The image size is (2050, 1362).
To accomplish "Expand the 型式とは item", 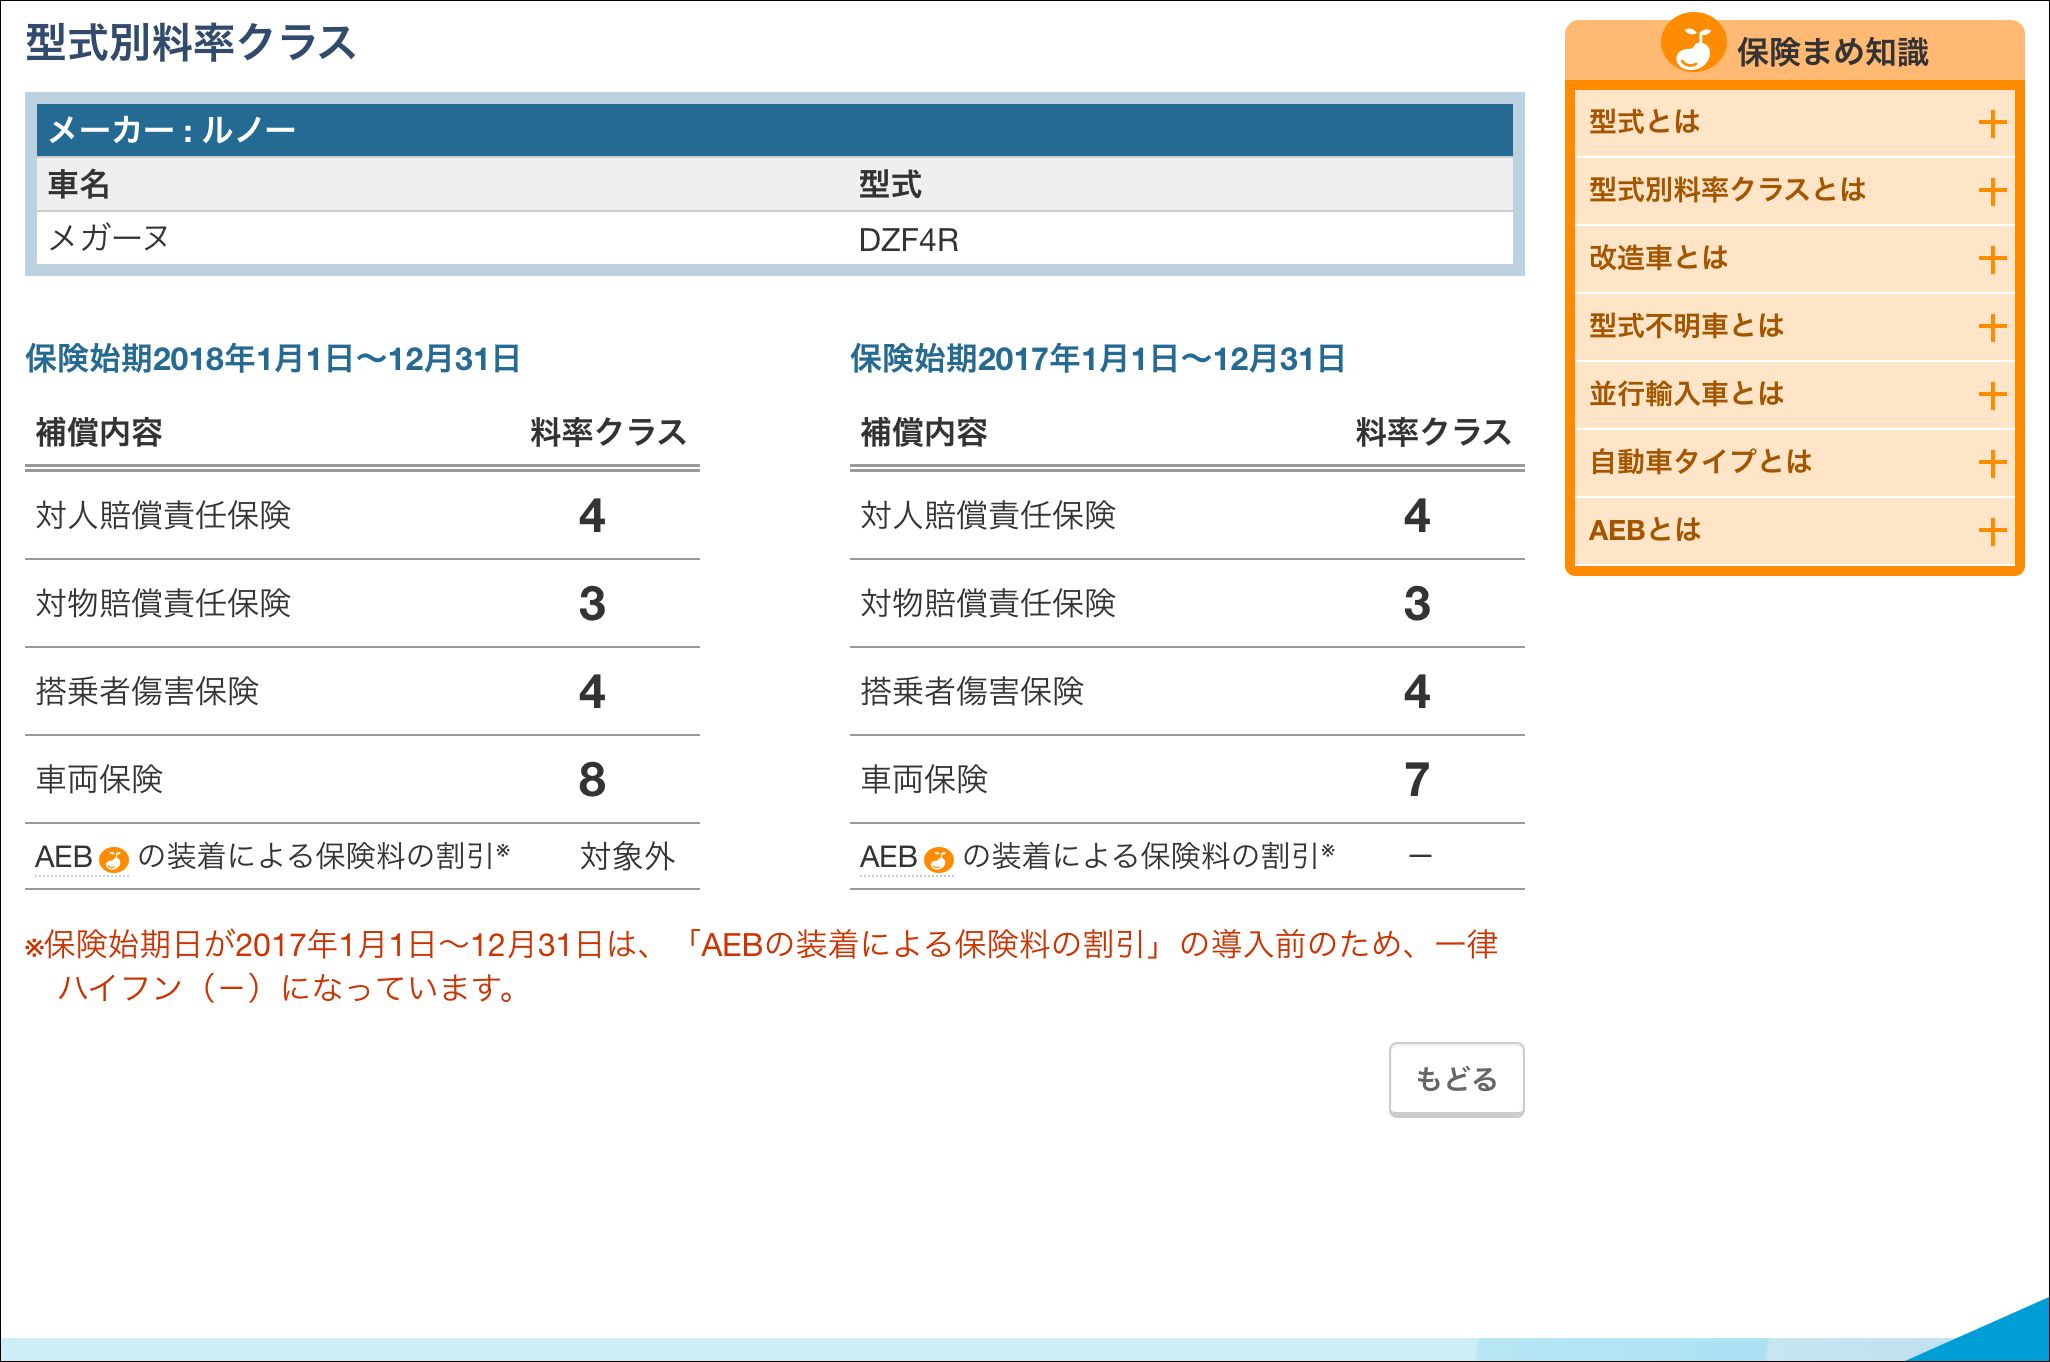I will point(1795,123).
